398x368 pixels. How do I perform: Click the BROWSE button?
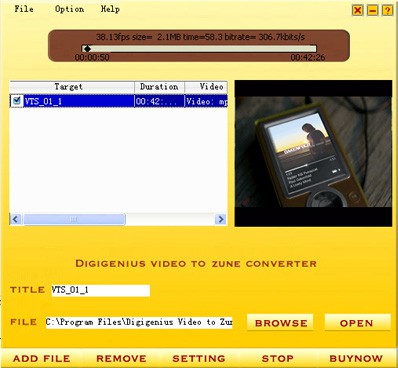tap(280, 323)
